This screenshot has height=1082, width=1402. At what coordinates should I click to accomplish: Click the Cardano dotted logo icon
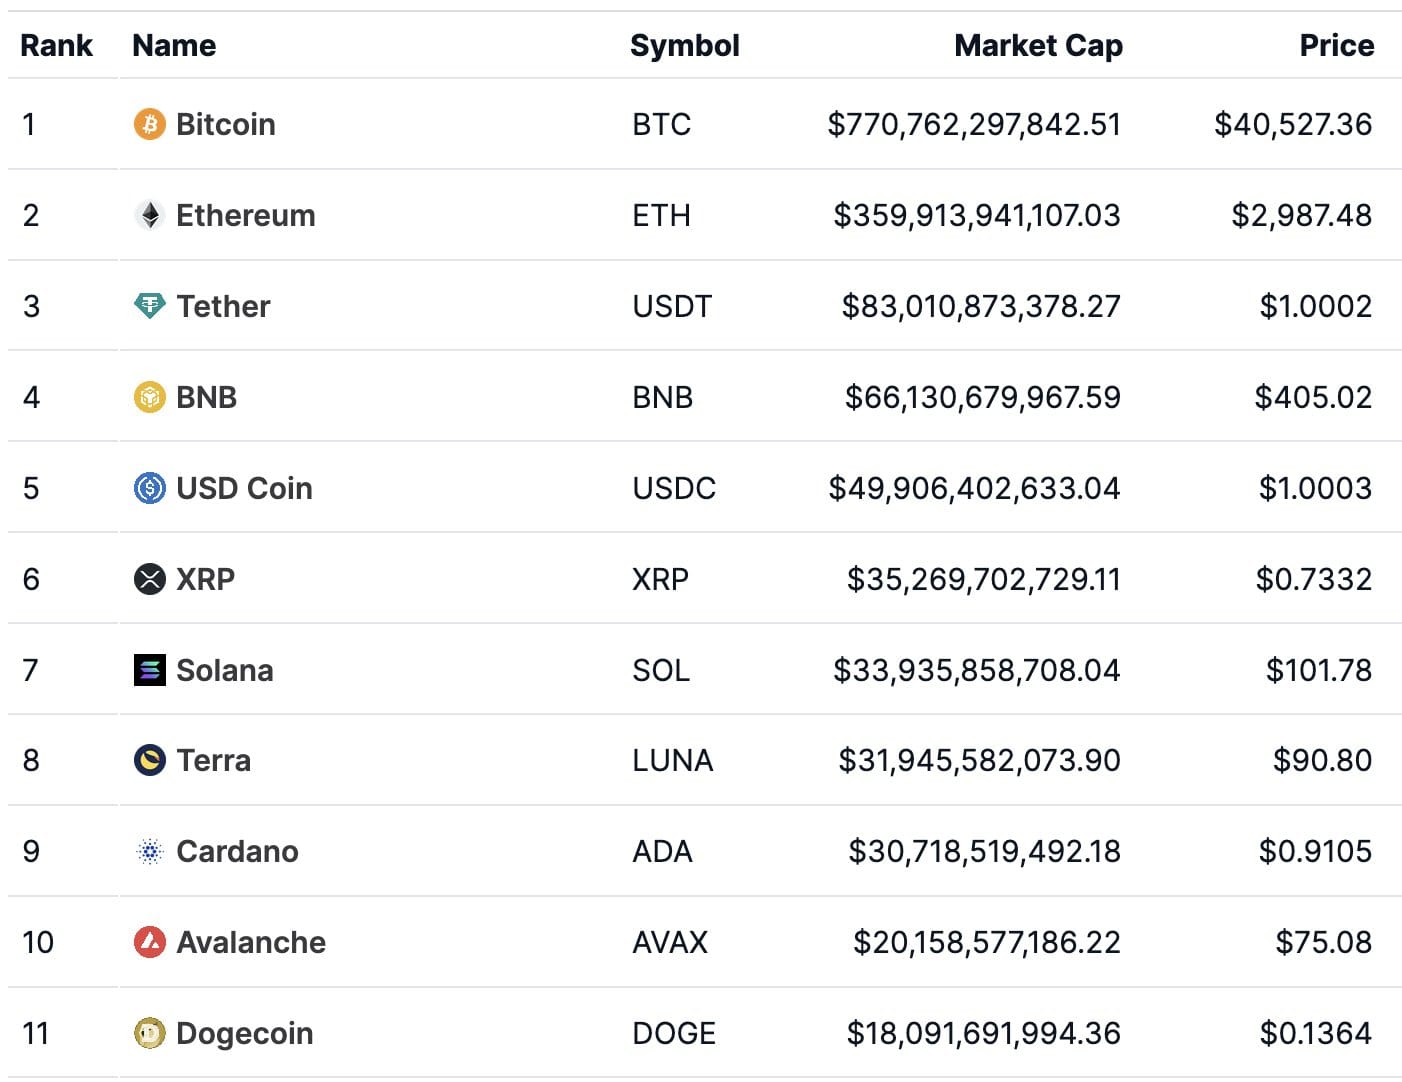(x=149, y=851)
